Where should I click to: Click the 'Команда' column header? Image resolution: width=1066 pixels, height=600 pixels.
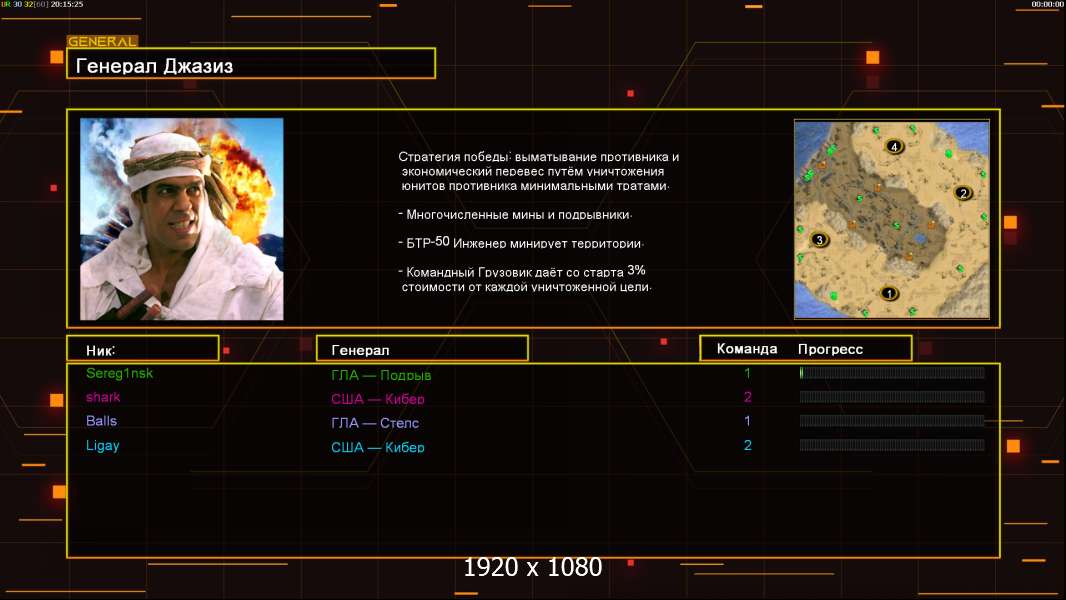click(x=746, y=349)
